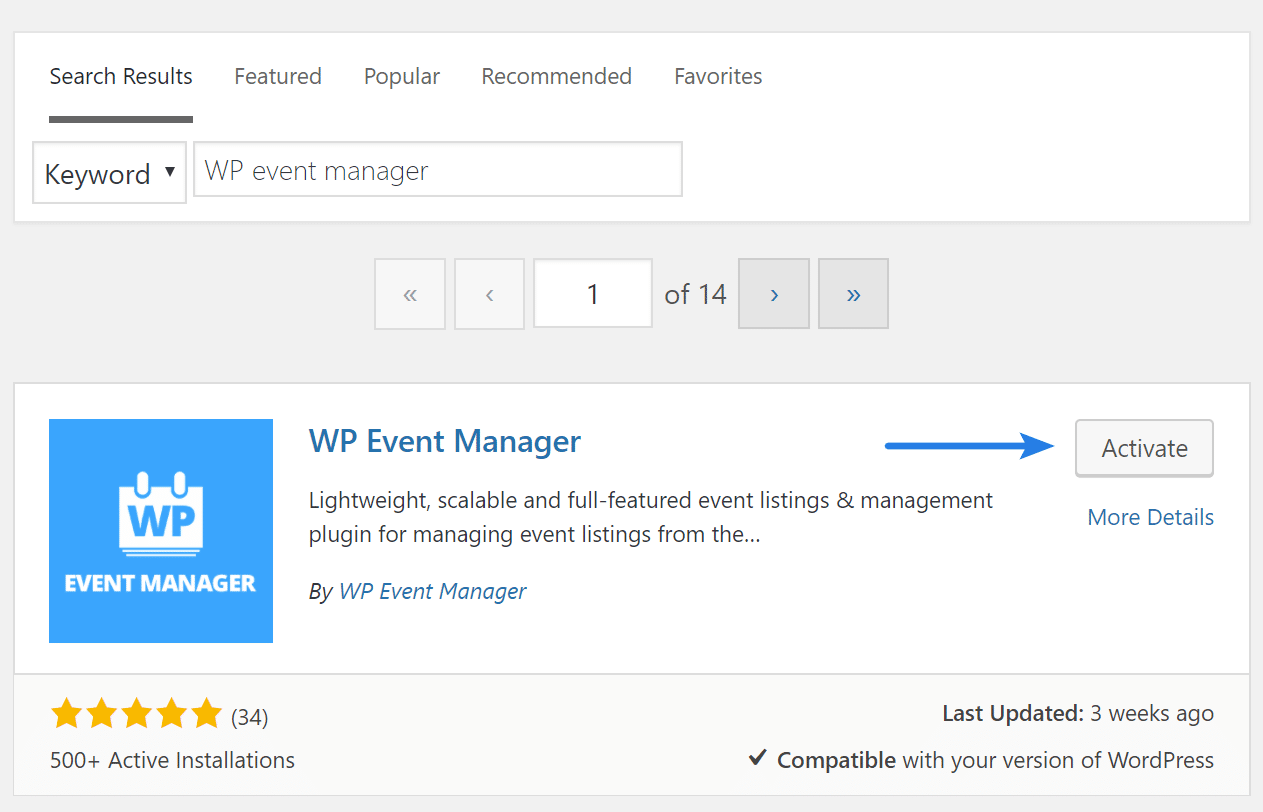
Task: Click the WP Event Manager plugin logo
Action: (161, 531)
